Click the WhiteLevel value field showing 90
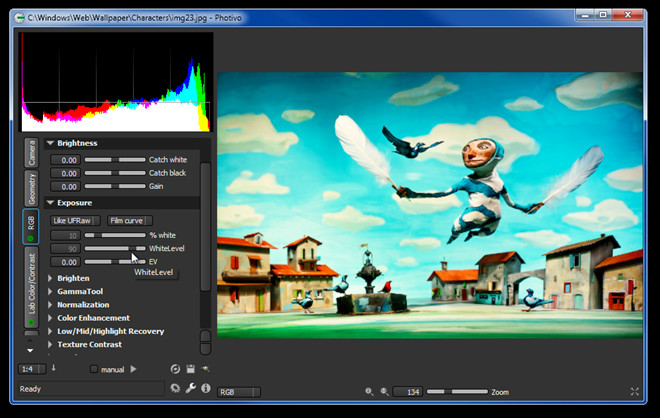The height and width of the screenshot is (418, 660). 65,249
